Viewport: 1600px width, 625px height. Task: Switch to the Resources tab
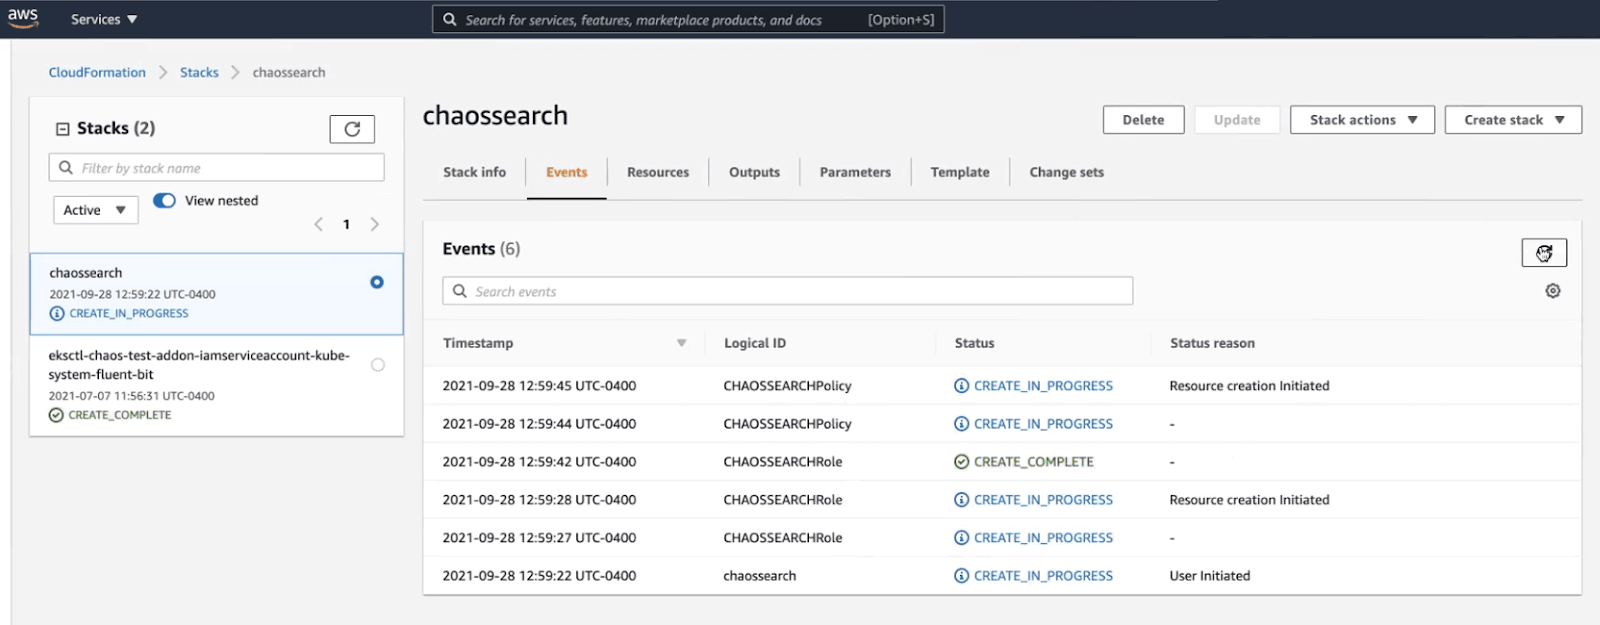click(658, 172)
